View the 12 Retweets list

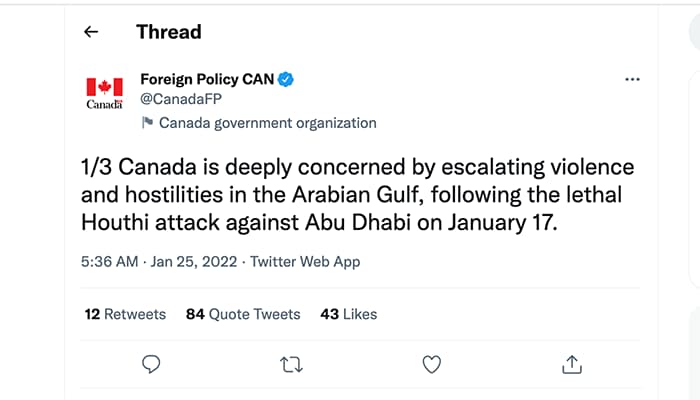[x=125, y=314]
